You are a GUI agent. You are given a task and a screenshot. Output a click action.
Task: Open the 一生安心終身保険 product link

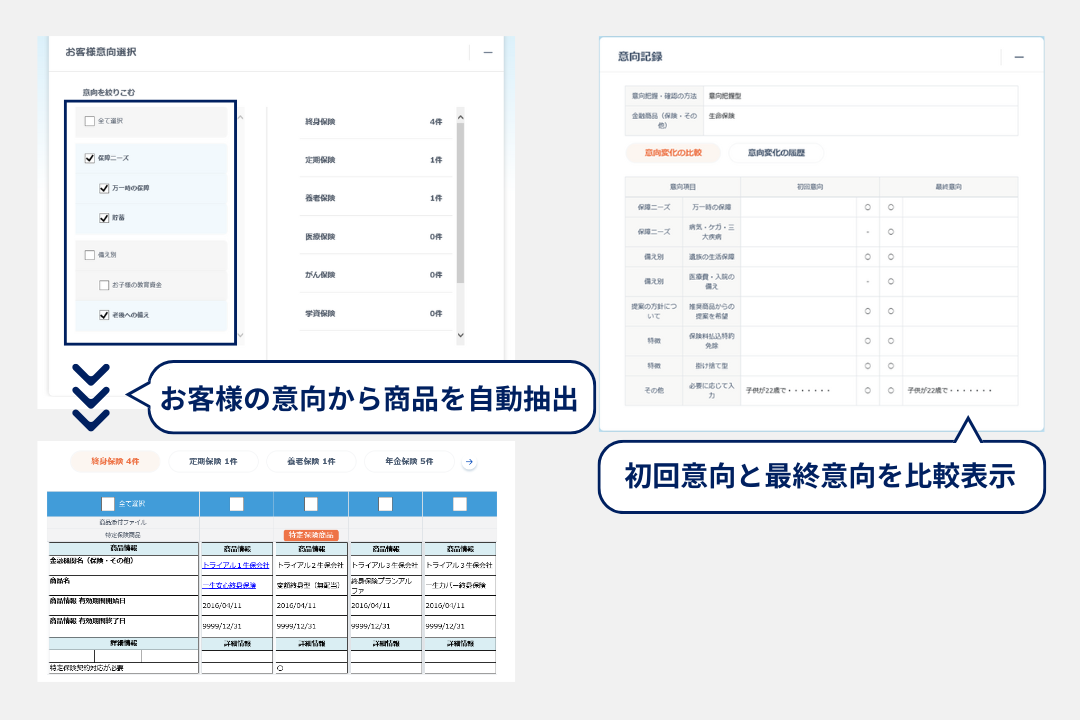pos(229,585)
